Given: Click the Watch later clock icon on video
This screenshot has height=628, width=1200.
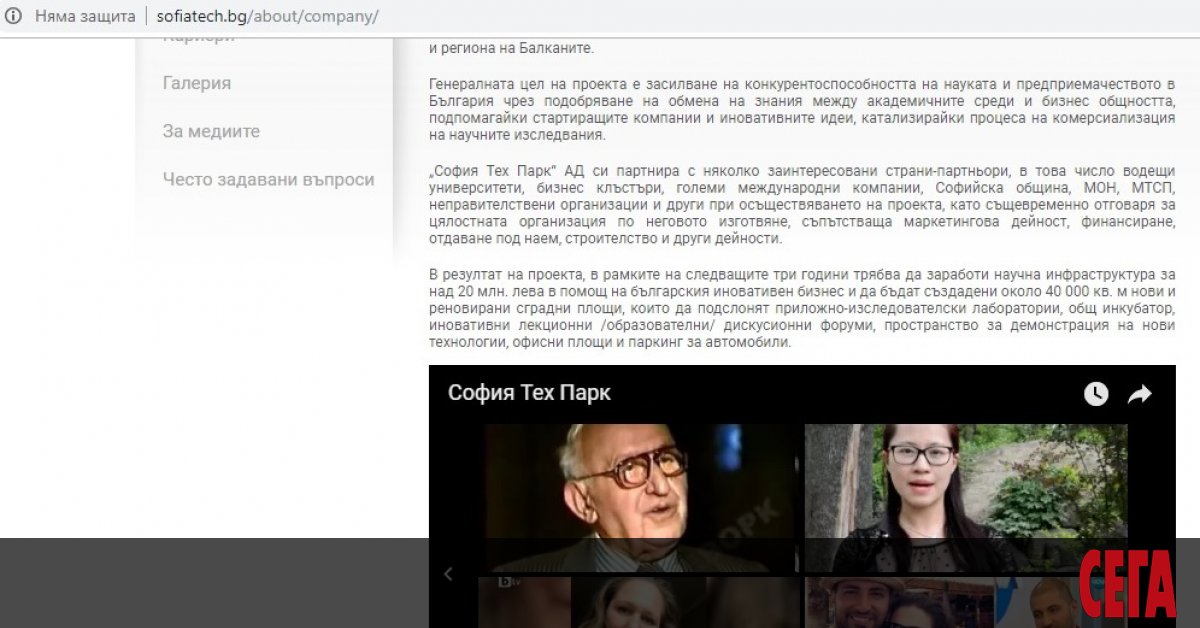Looking at the screenshot, I should 1096,394.
